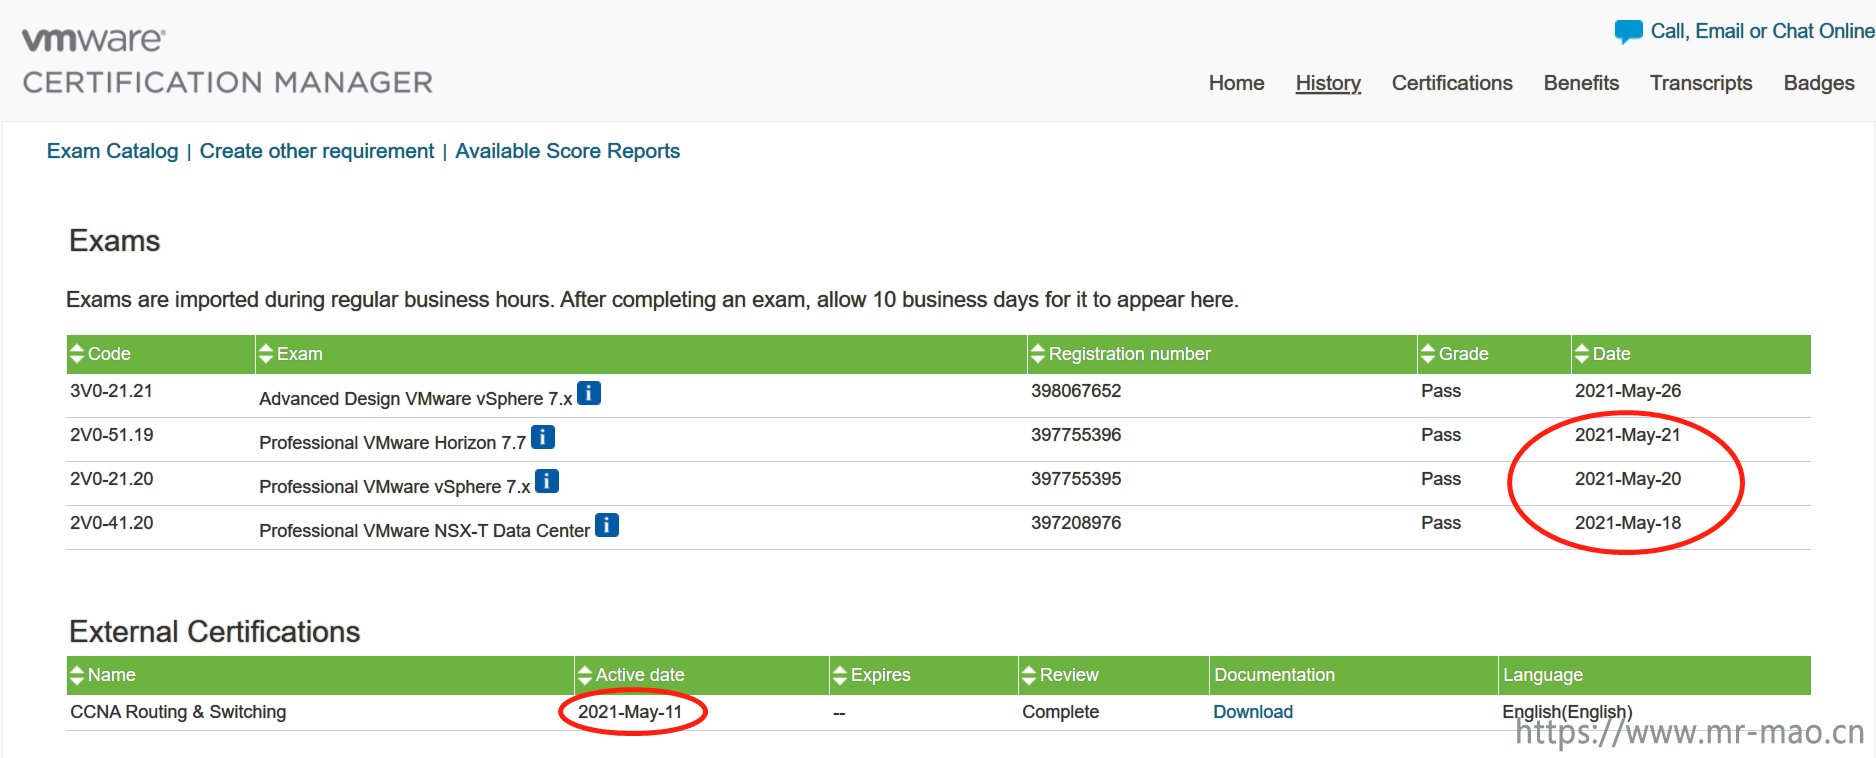Click the date 2021-May-21
Viewport: 1876px width, 758px height.
(x=1628, y=435)
